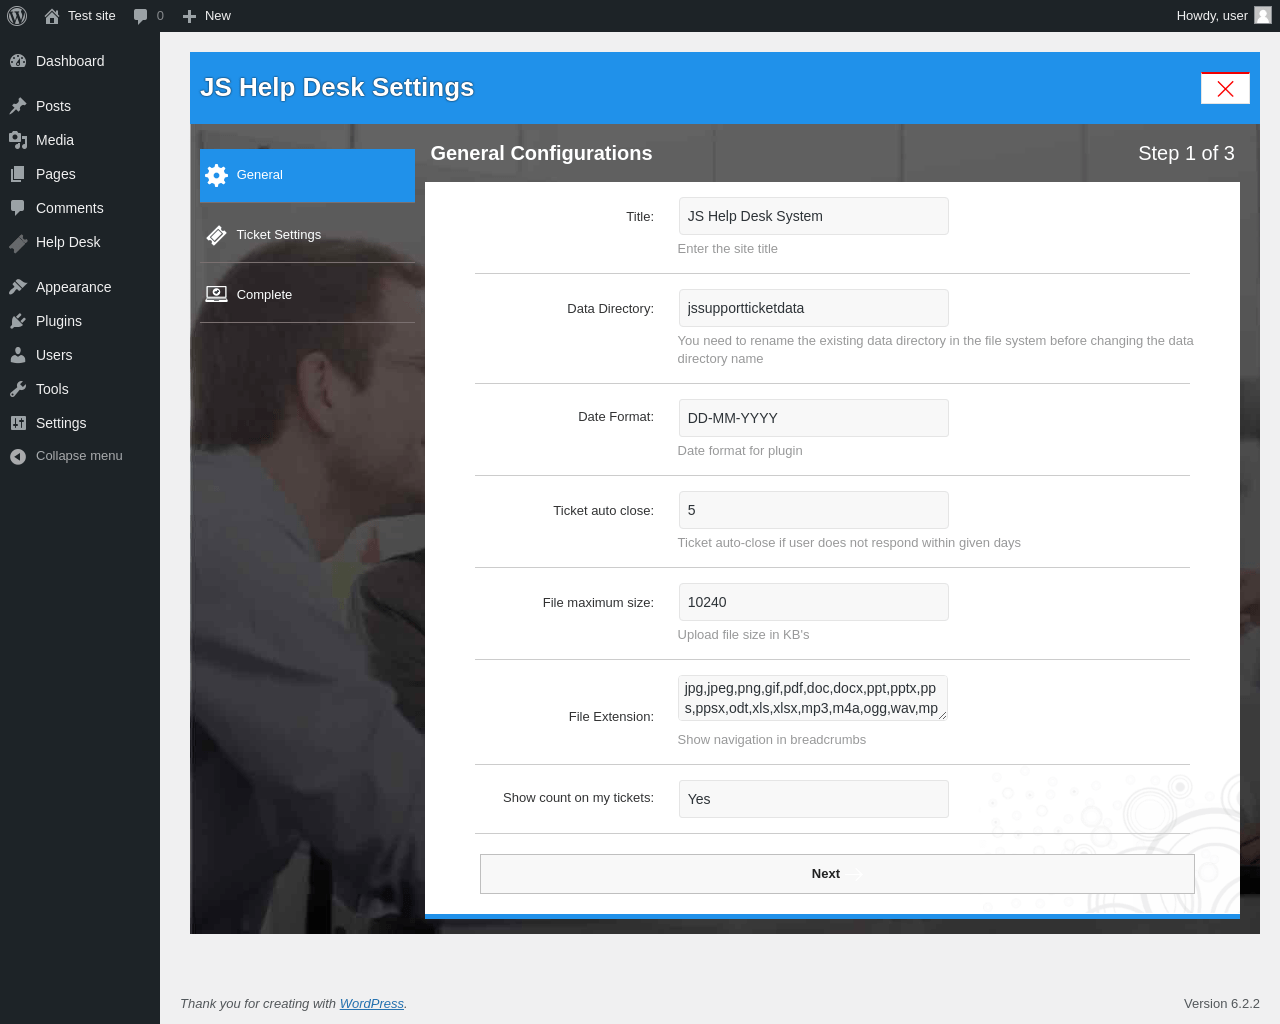
Task: Click the Posts pushpin icon
Action: click(18, 106)
